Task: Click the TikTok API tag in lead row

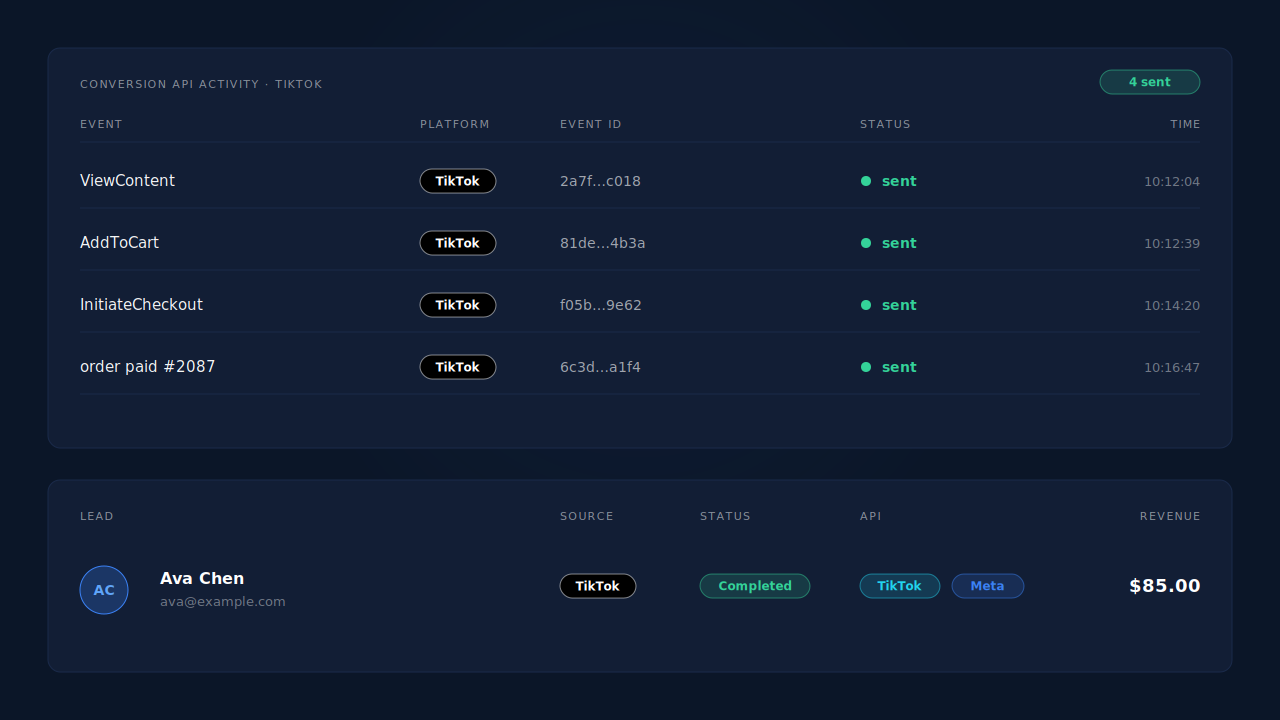Action: click(900, 586)
